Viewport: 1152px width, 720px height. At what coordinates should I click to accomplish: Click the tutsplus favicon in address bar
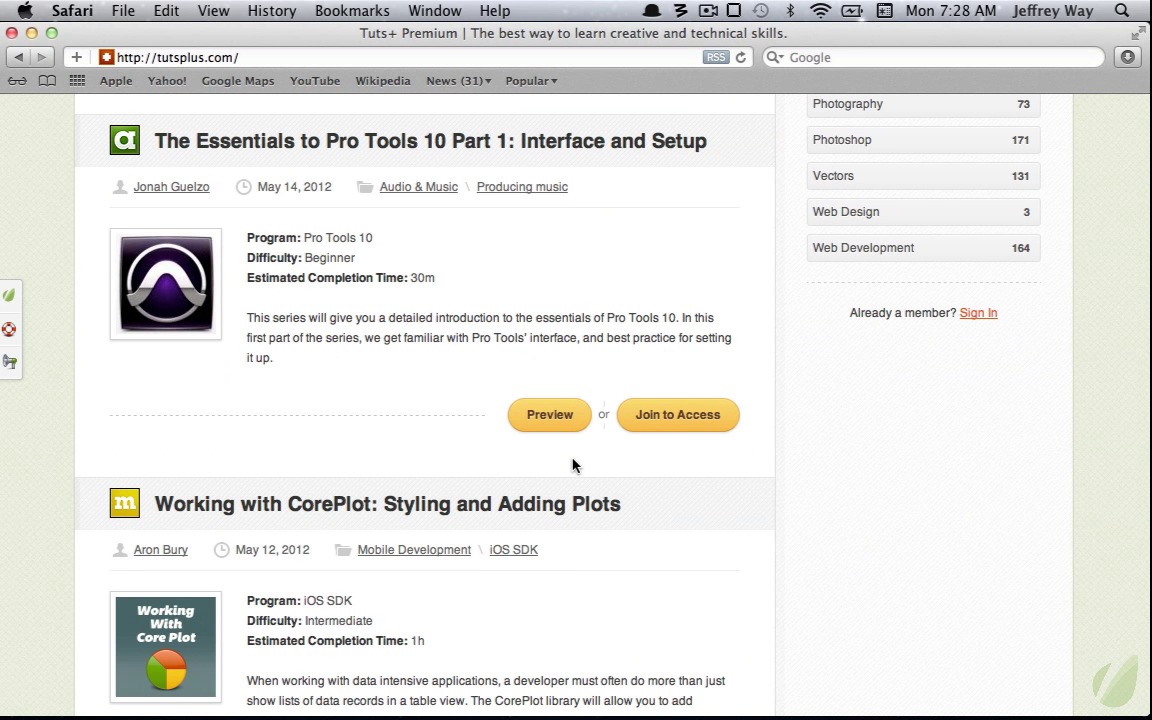coord(107,57)
